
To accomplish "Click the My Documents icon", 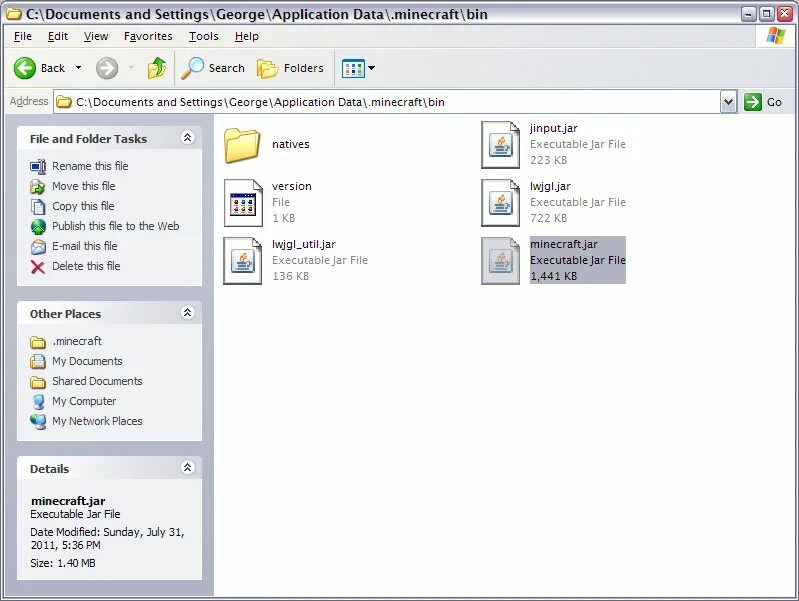I will (x=38, y=361).
